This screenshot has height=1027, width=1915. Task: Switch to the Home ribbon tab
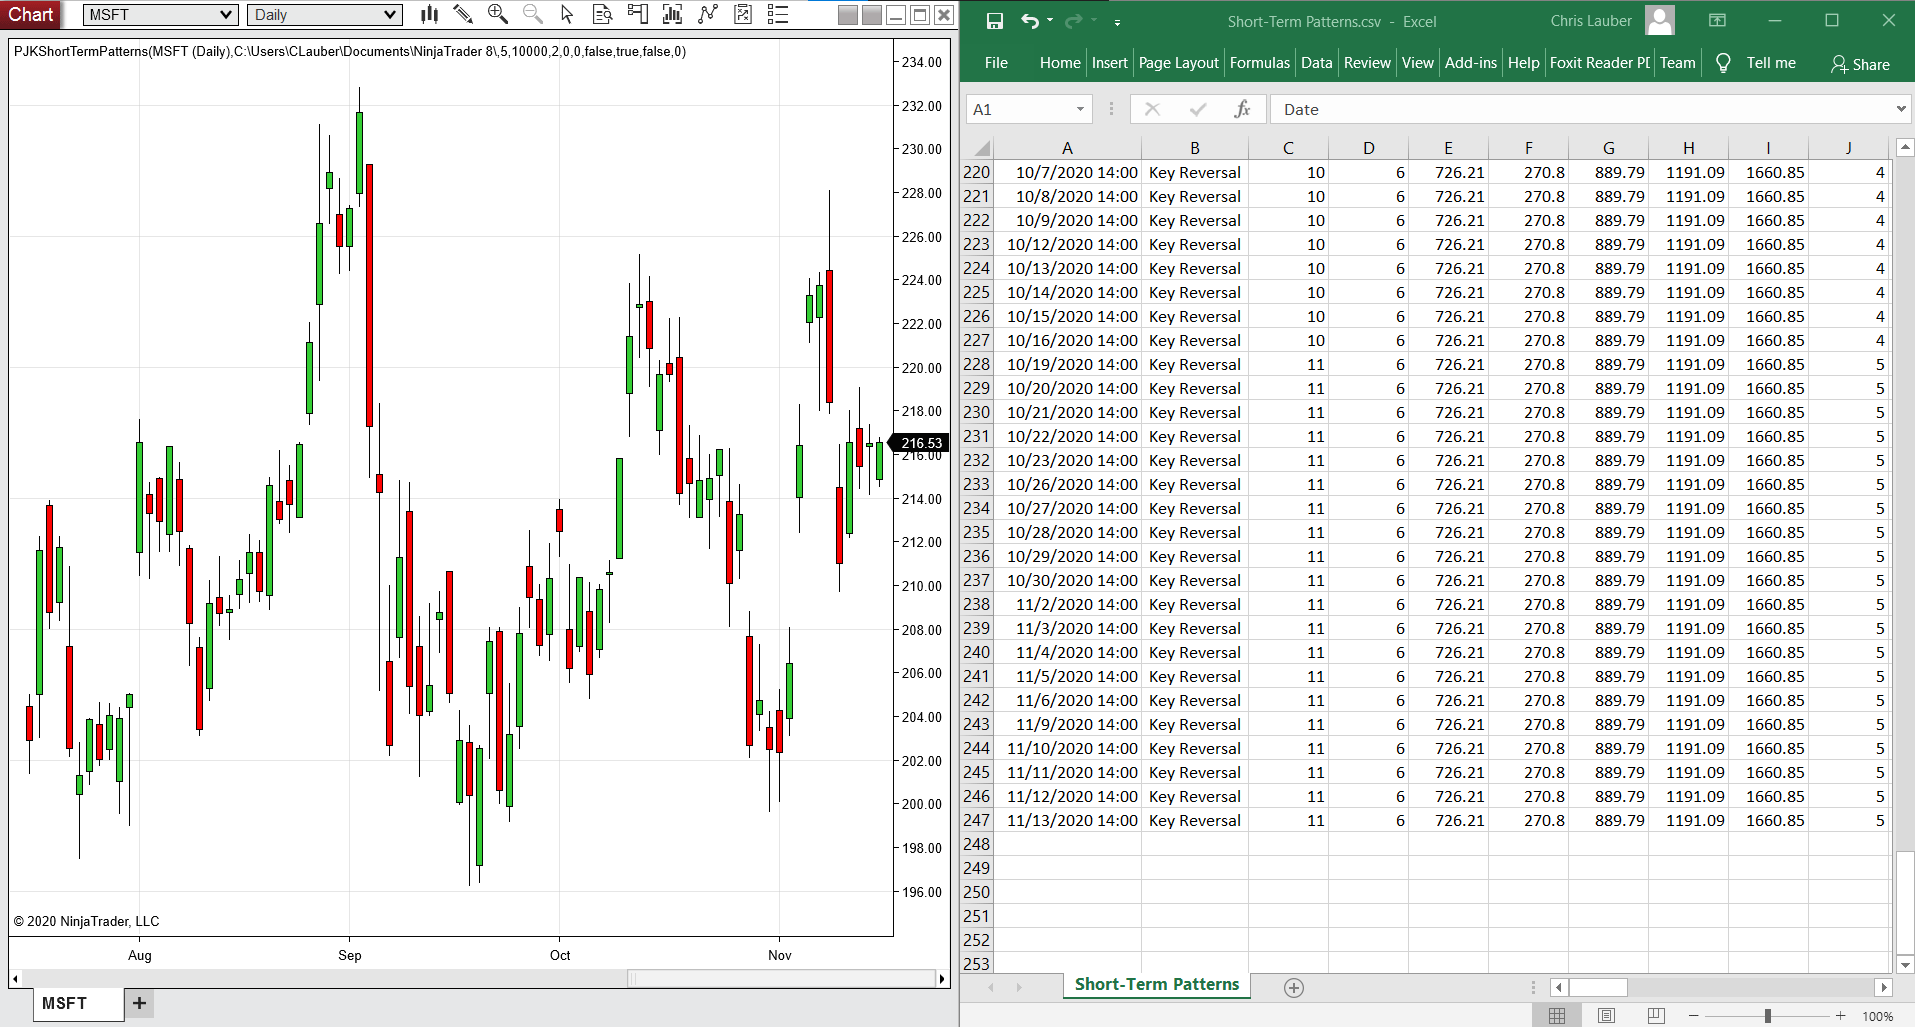pos(1060,63)
